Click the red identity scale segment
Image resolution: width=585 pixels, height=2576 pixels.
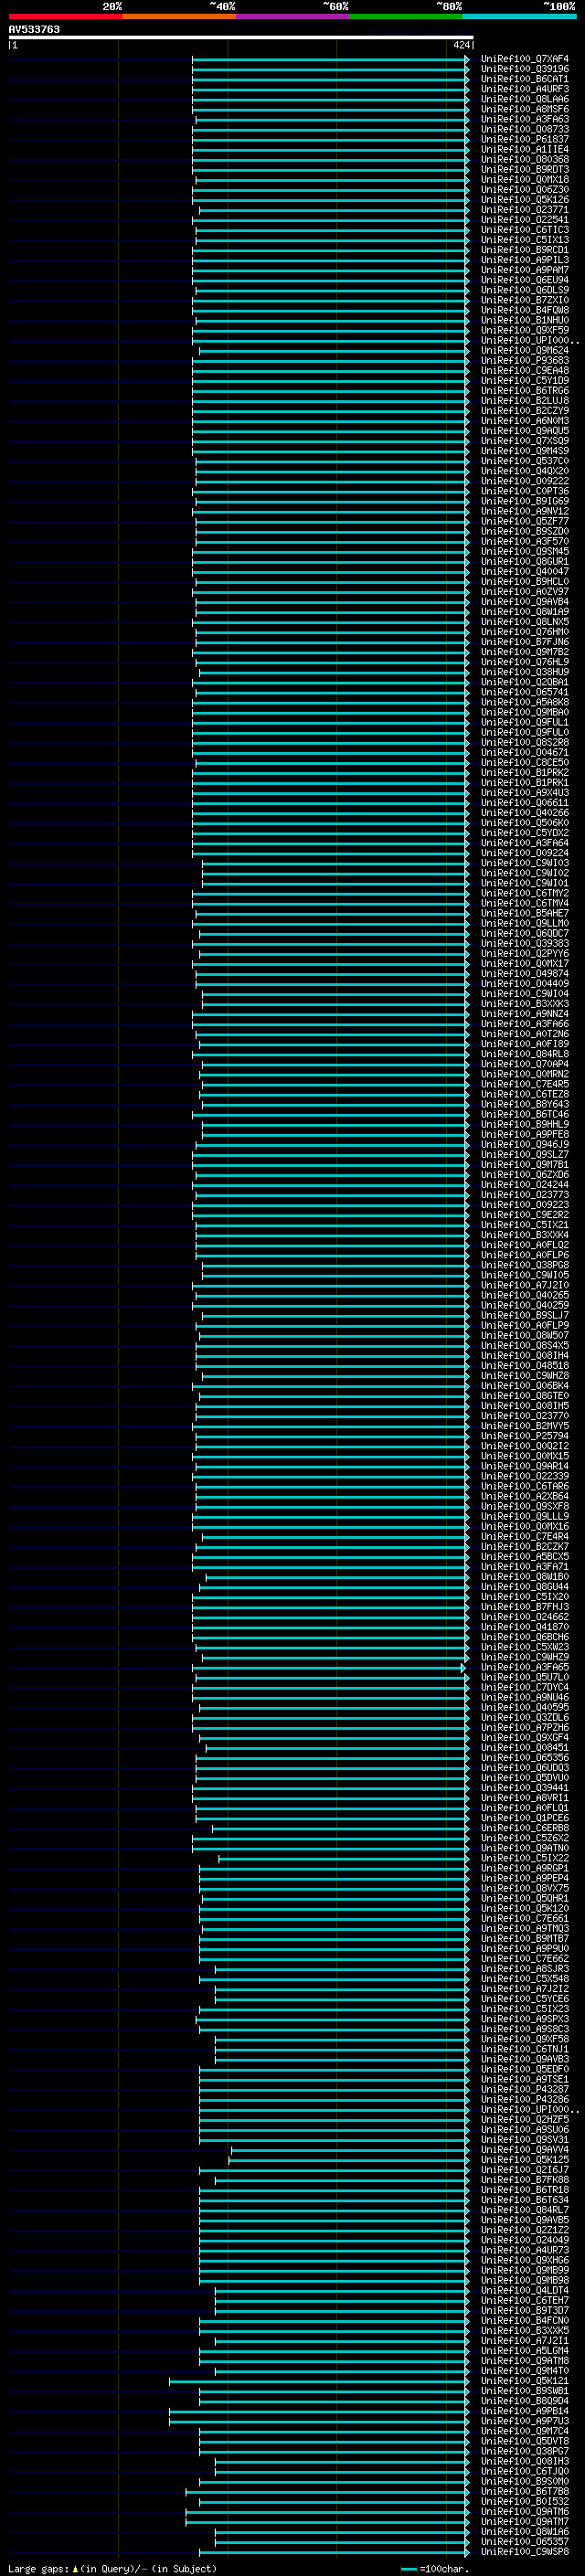point(65,16)
